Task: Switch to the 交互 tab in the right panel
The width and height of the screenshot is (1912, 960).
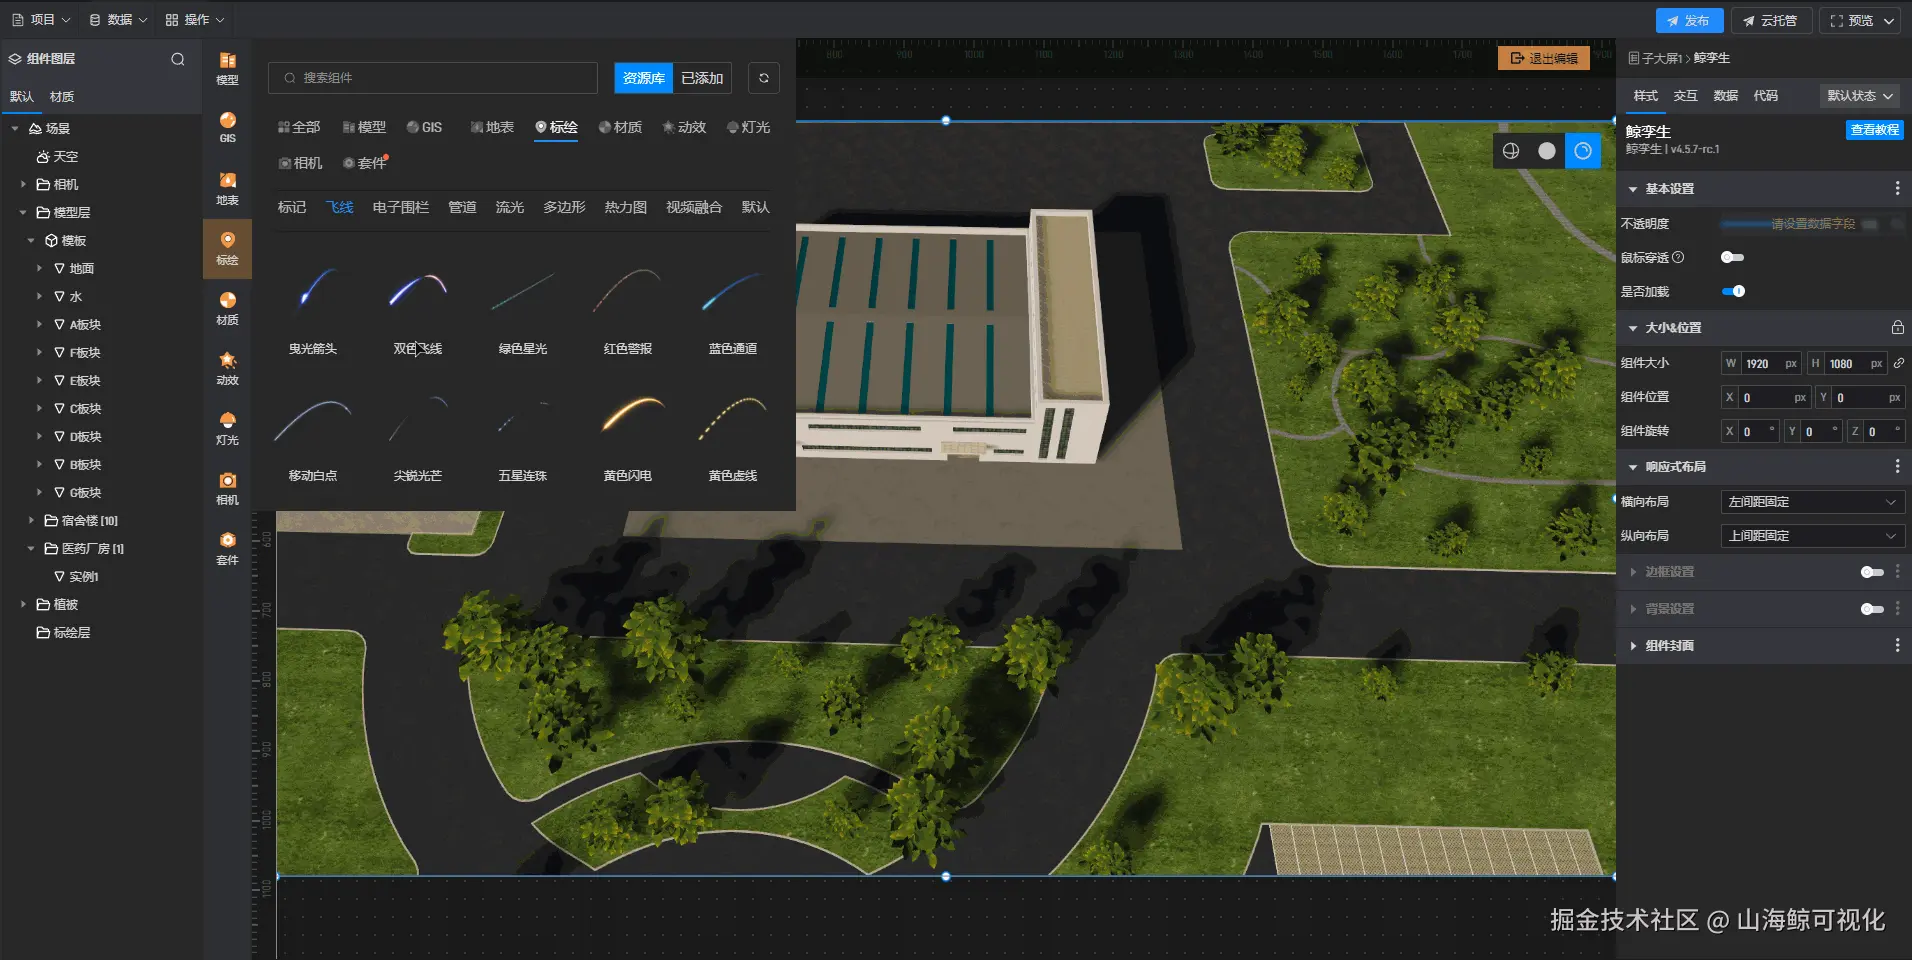Action: [1685, 96]
